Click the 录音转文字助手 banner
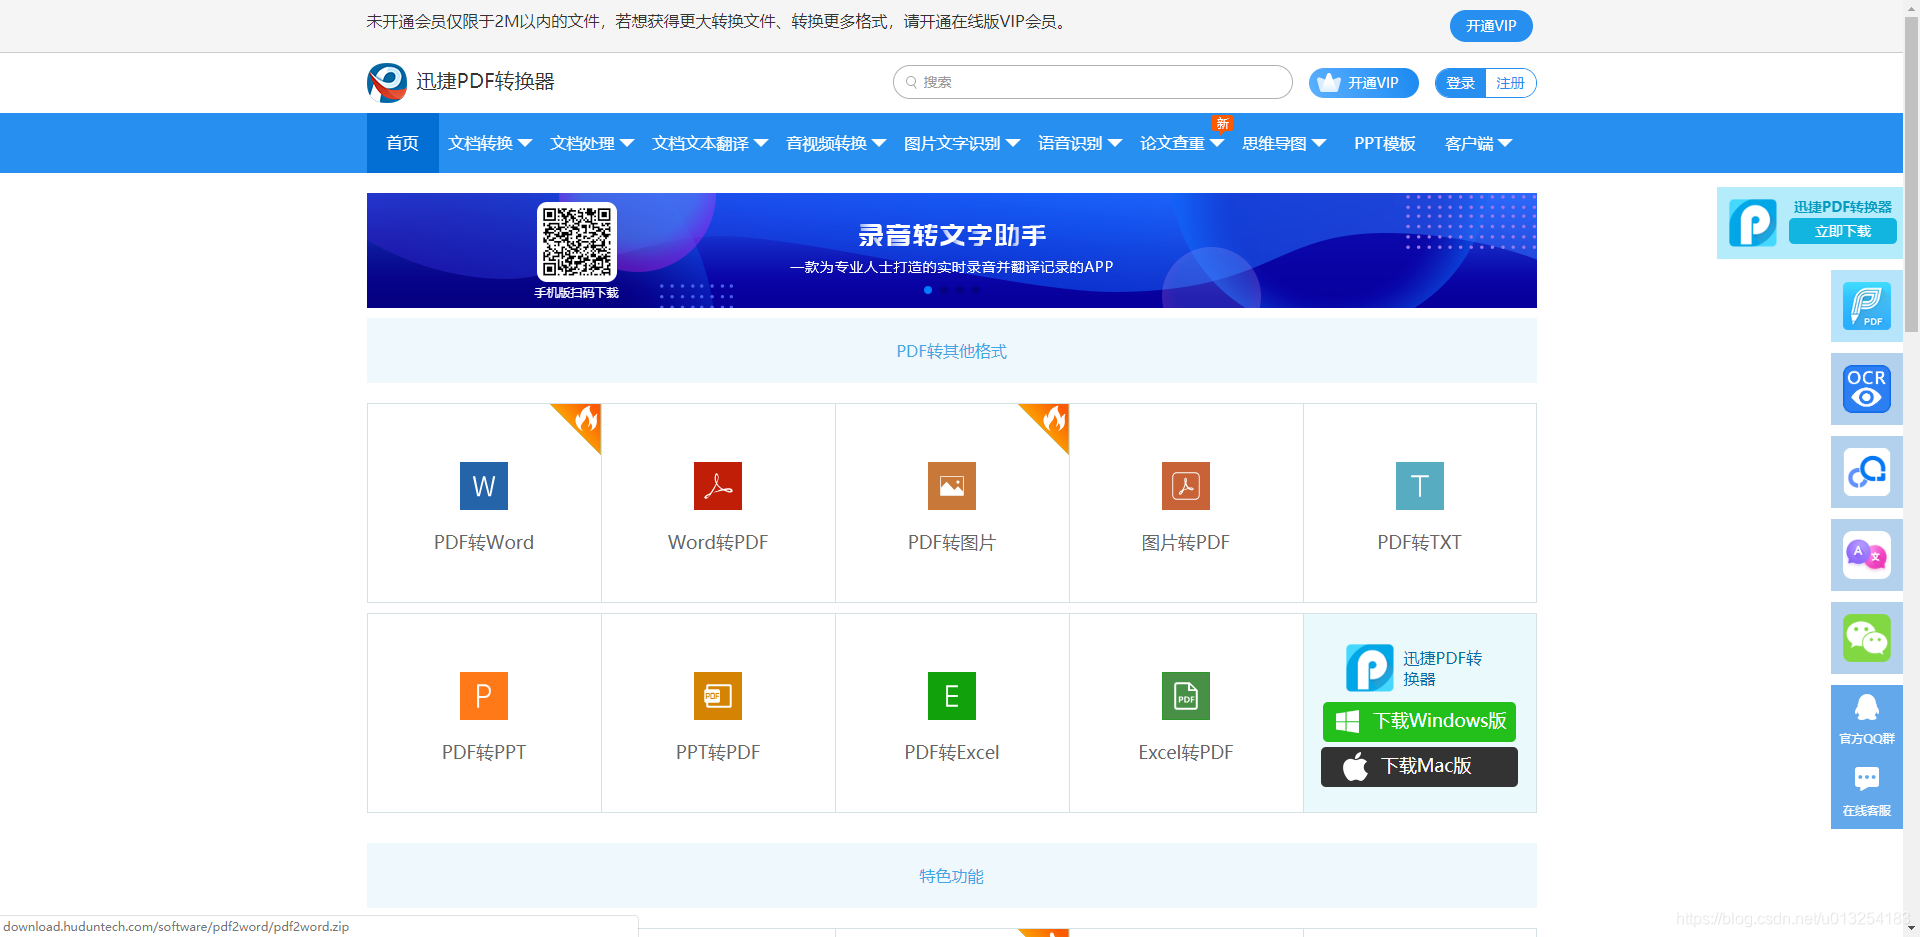Viewport: 1920px width, 937px height. click(x=952, y=250)
